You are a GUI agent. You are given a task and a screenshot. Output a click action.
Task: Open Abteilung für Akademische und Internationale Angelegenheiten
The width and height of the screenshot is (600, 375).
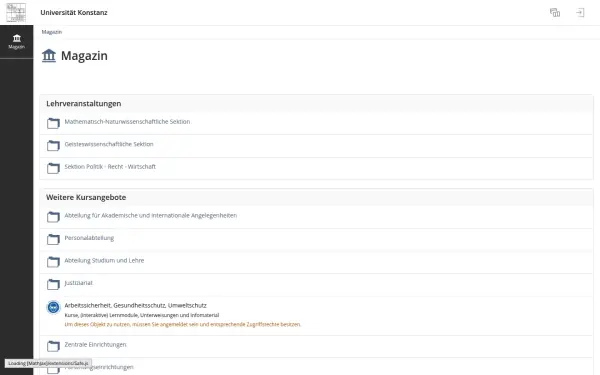pos(150,215)
